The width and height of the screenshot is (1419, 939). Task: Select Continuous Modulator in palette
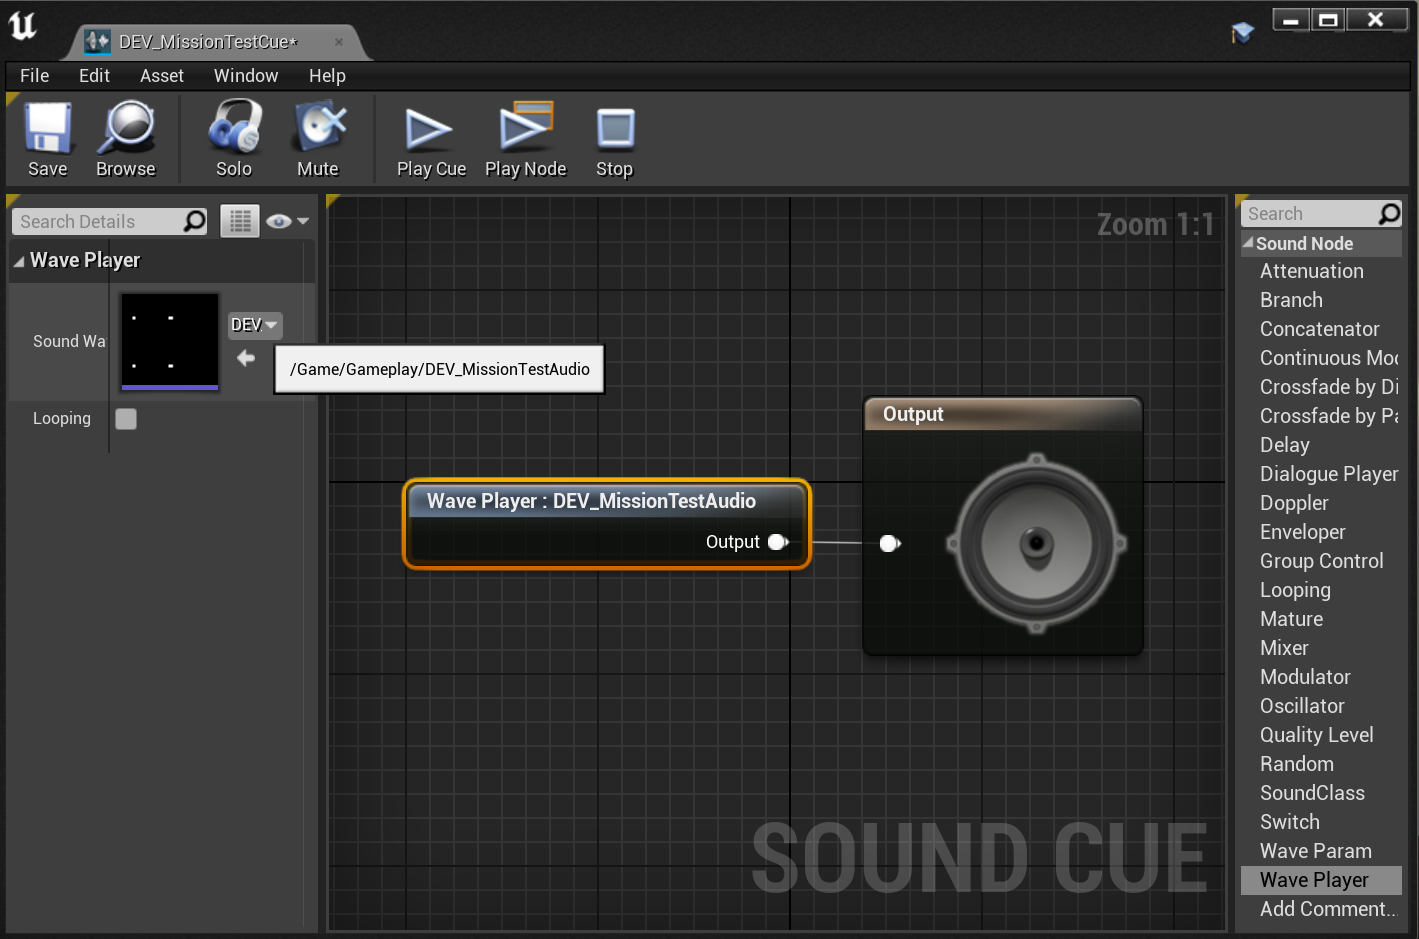pyautogui.click(x=1329, y=358)
